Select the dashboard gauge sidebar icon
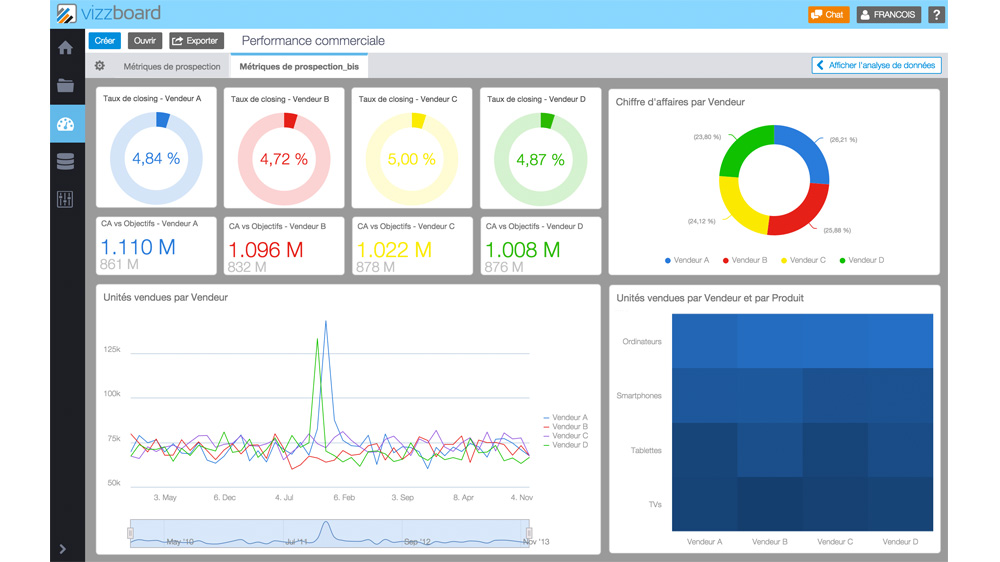Screen dimensions: 1000x562 [x=66, y=124]
